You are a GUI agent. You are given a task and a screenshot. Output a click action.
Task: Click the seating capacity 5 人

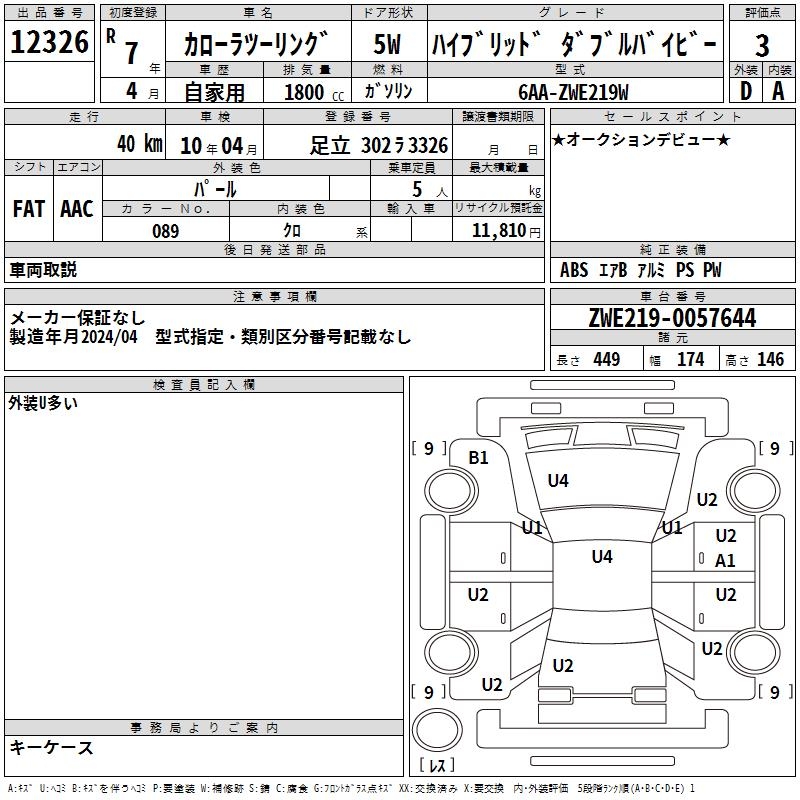click(430, 190)
